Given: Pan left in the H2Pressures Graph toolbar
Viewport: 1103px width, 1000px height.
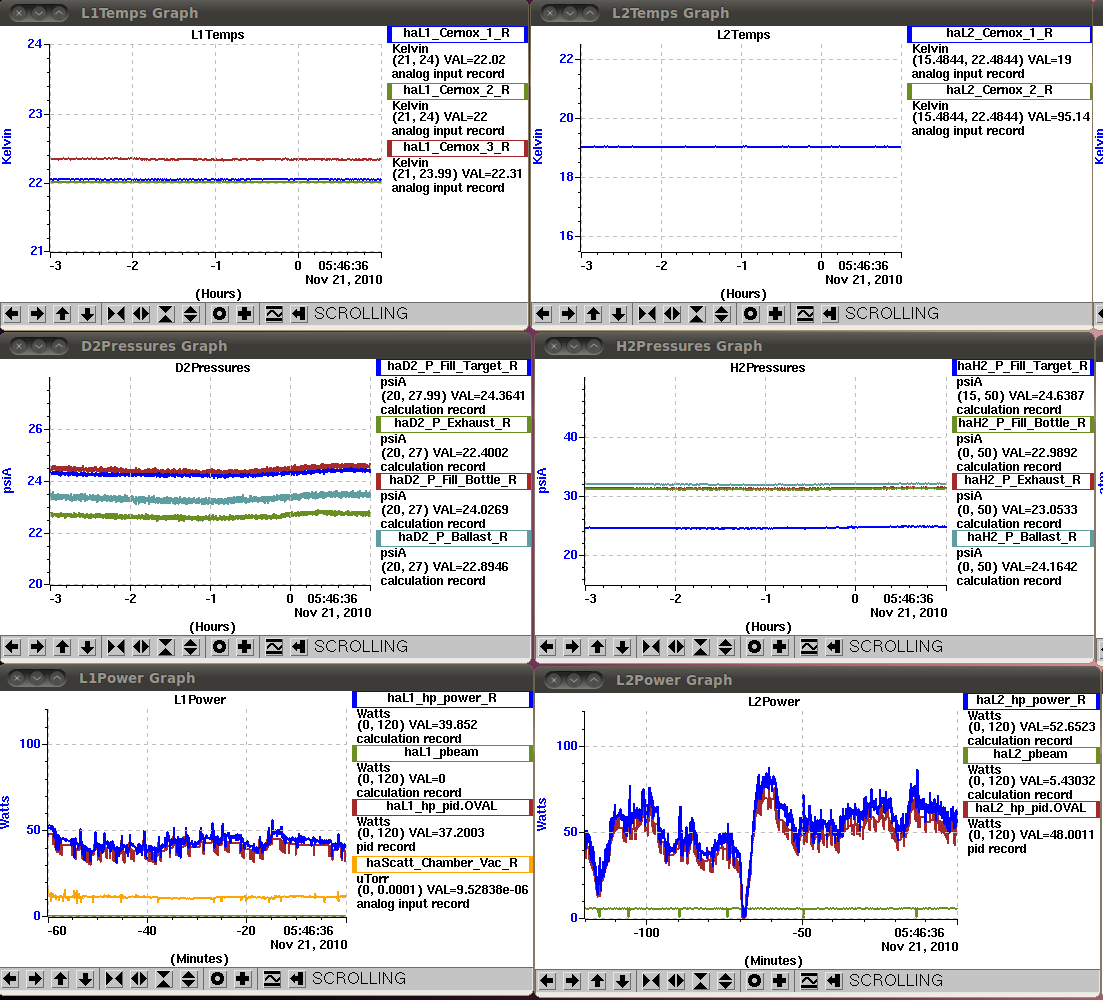Looking at the screenshot, I should [548, 646].
